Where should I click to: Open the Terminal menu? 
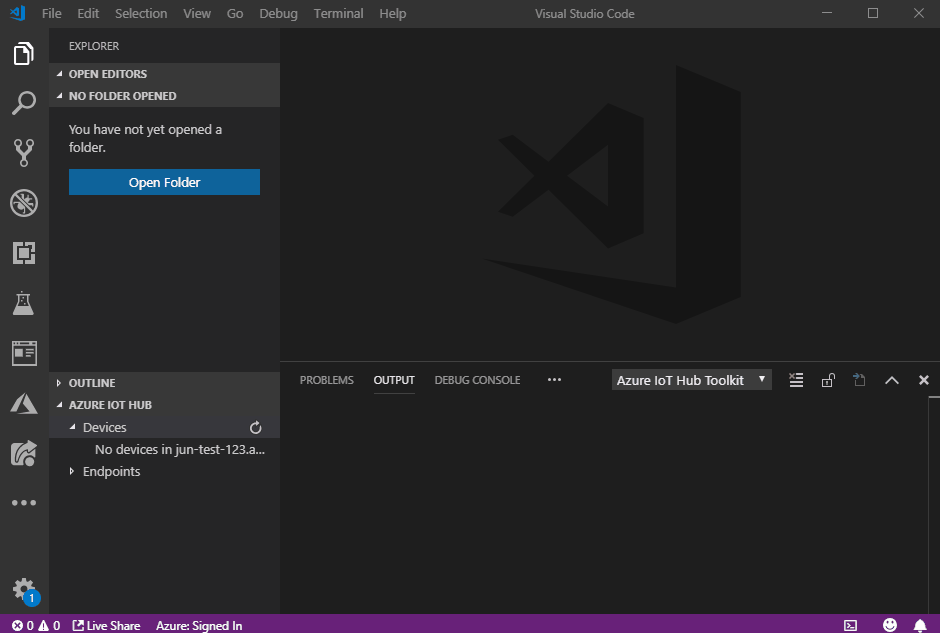point(338,13)
